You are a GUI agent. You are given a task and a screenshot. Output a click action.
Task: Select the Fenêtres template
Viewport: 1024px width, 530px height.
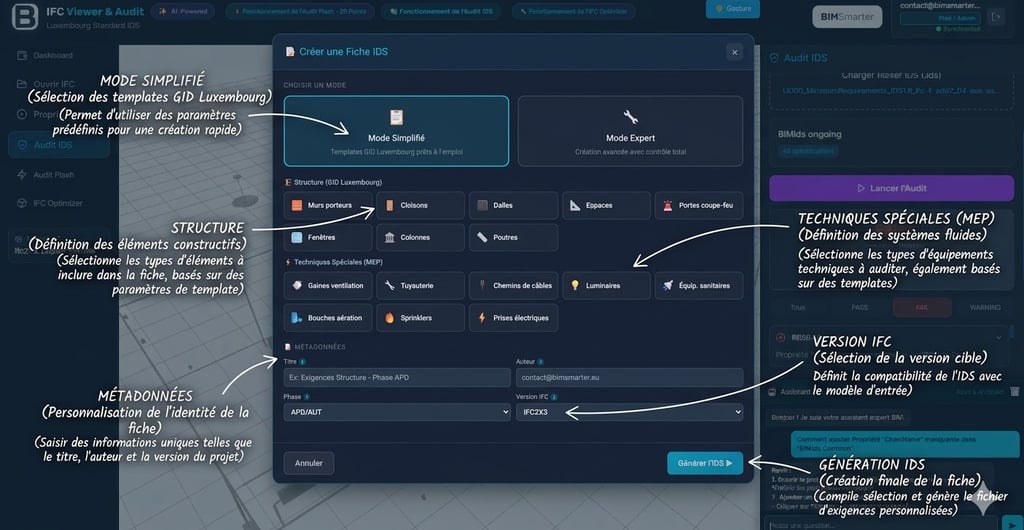pyautogui.click(x=328, y=238)
